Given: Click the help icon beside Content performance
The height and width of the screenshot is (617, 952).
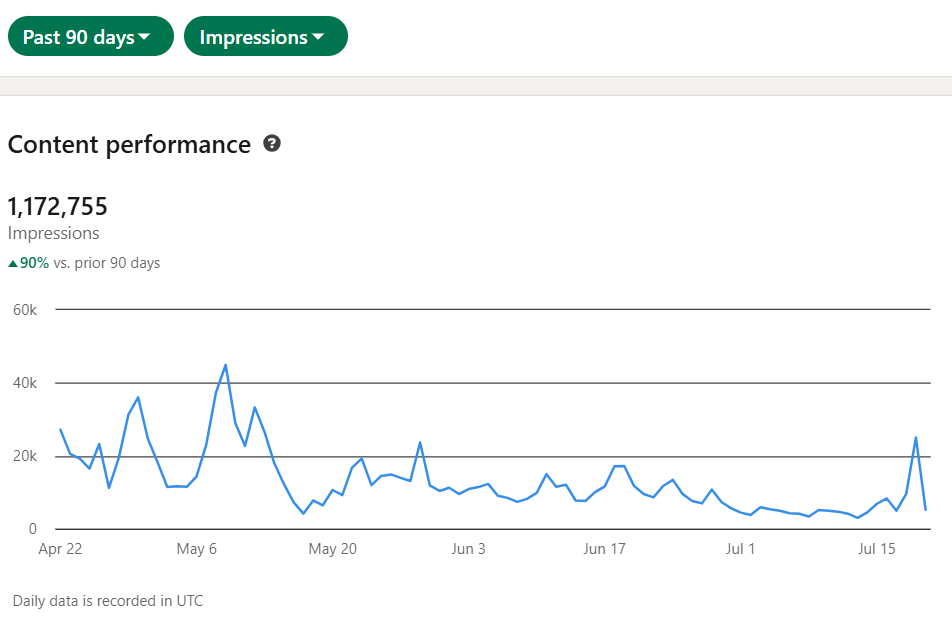Looking at the screenshot, I should [272, 144].
